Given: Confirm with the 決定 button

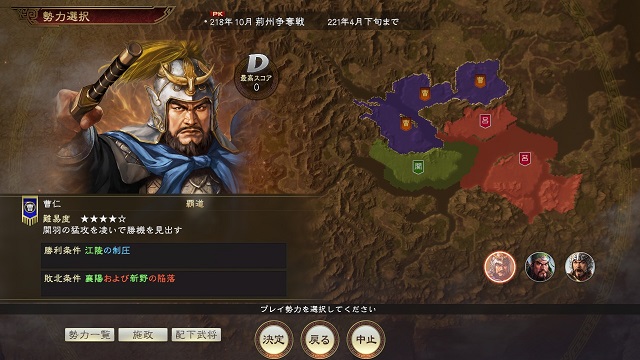Looking at the screenshot, I should 273,339.
